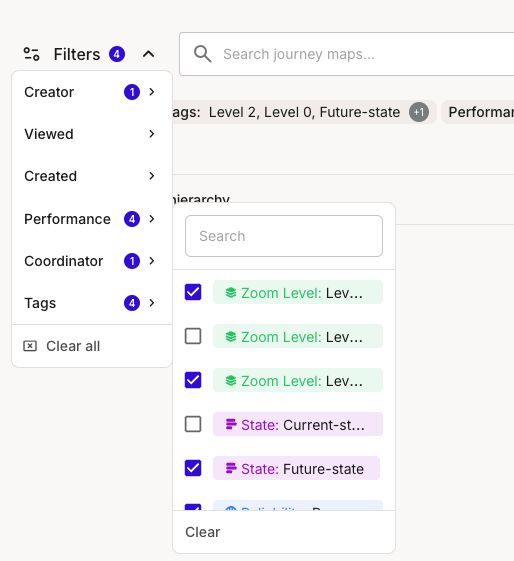Click the Creator count badge showing 1
This screenshot has width=514, height=561.
click(x=132, y=92)
